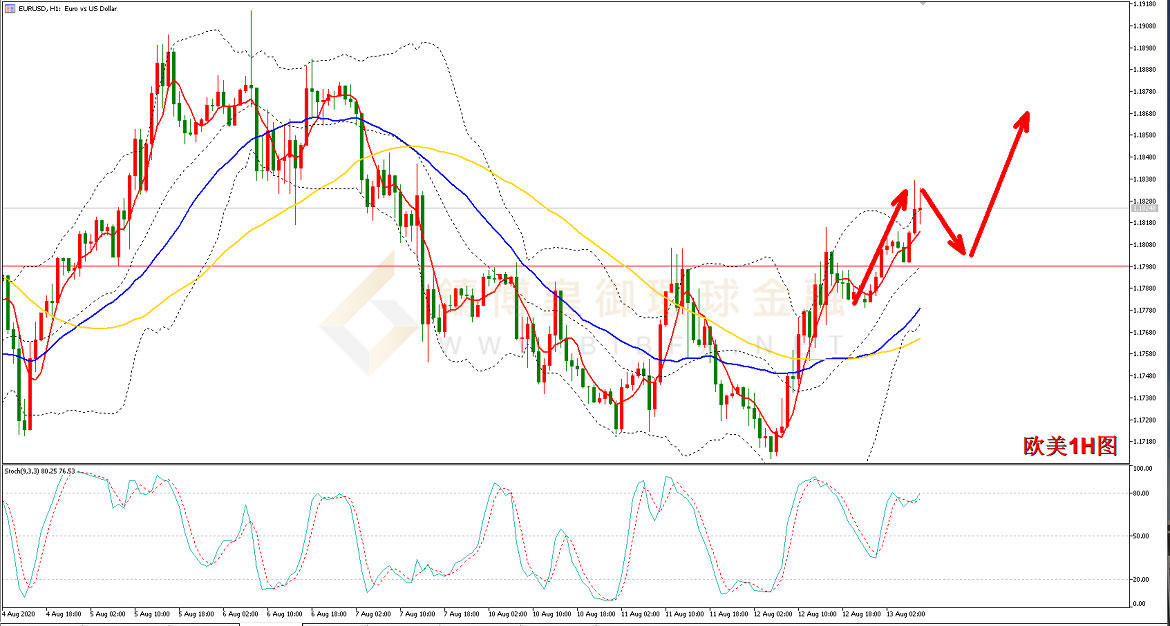Click the tip of the red downward pullback arrow
The image size is (1170, 626).
[966, 254]
